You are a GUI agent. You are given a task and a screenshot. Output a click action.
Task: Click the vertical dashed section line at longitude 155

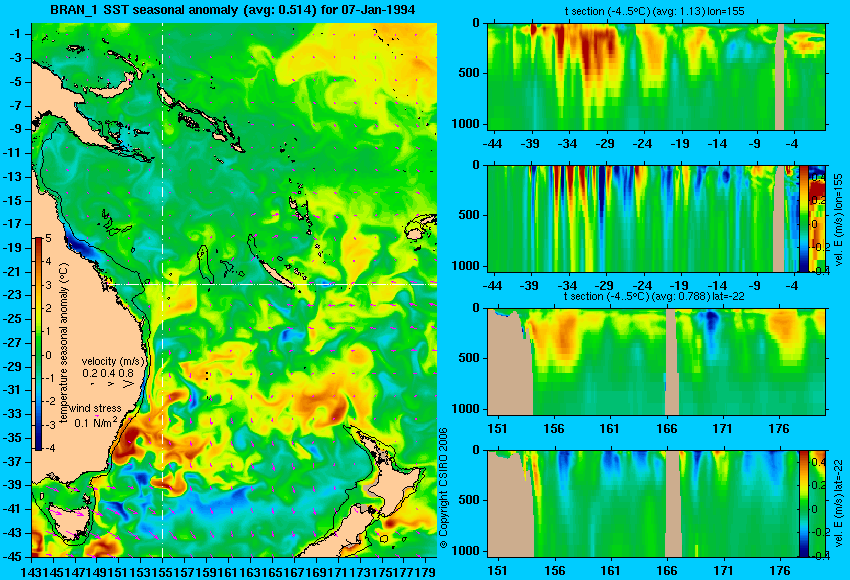[162, 290]
